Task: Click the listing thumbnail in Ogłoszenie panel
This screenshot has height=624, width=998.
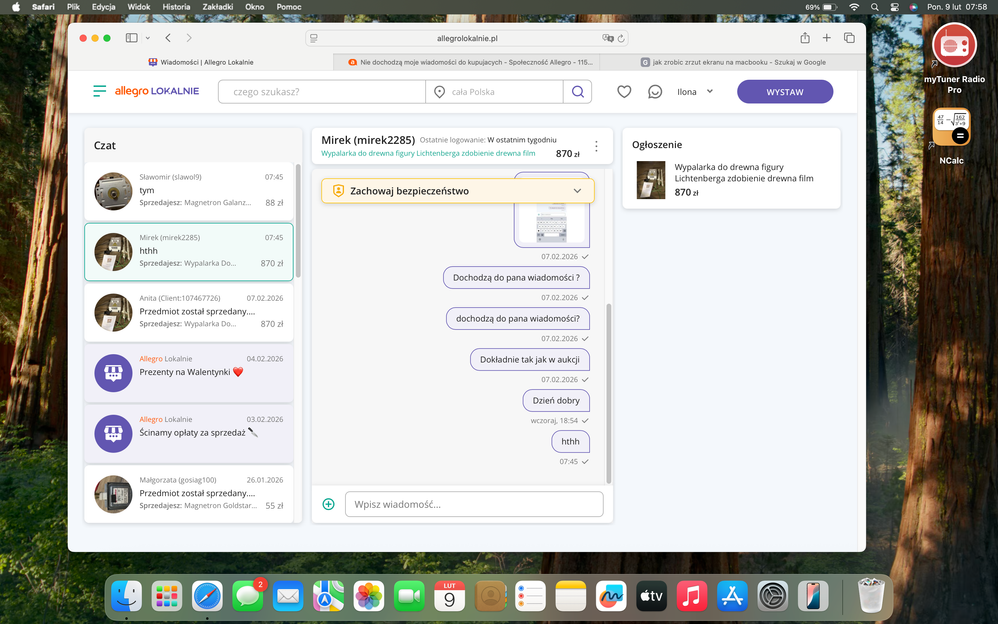Action: [x=651, y=180]
